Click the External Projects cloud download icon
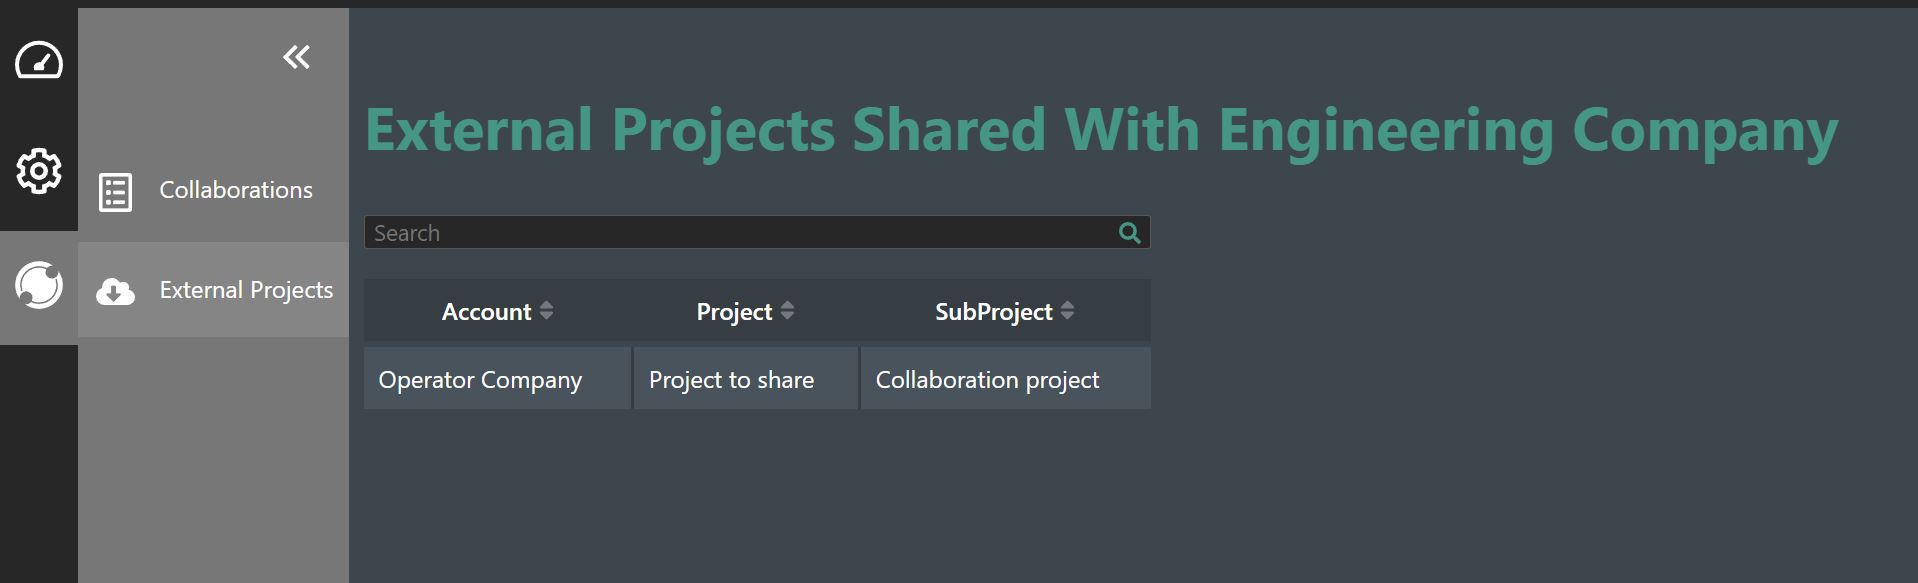Viewport: 1918px width, 583px height. [x=115, y=292]
